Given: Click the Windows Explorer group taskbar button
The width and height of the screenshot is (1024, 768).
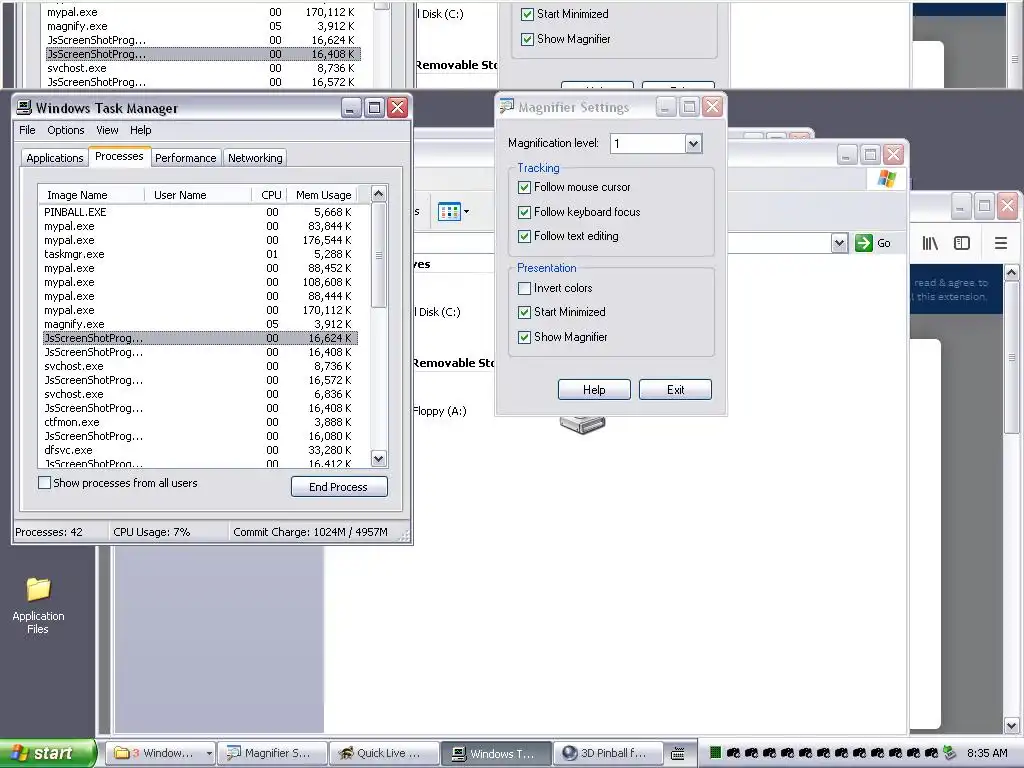Looking at the screenshot, I should [161, 753].
